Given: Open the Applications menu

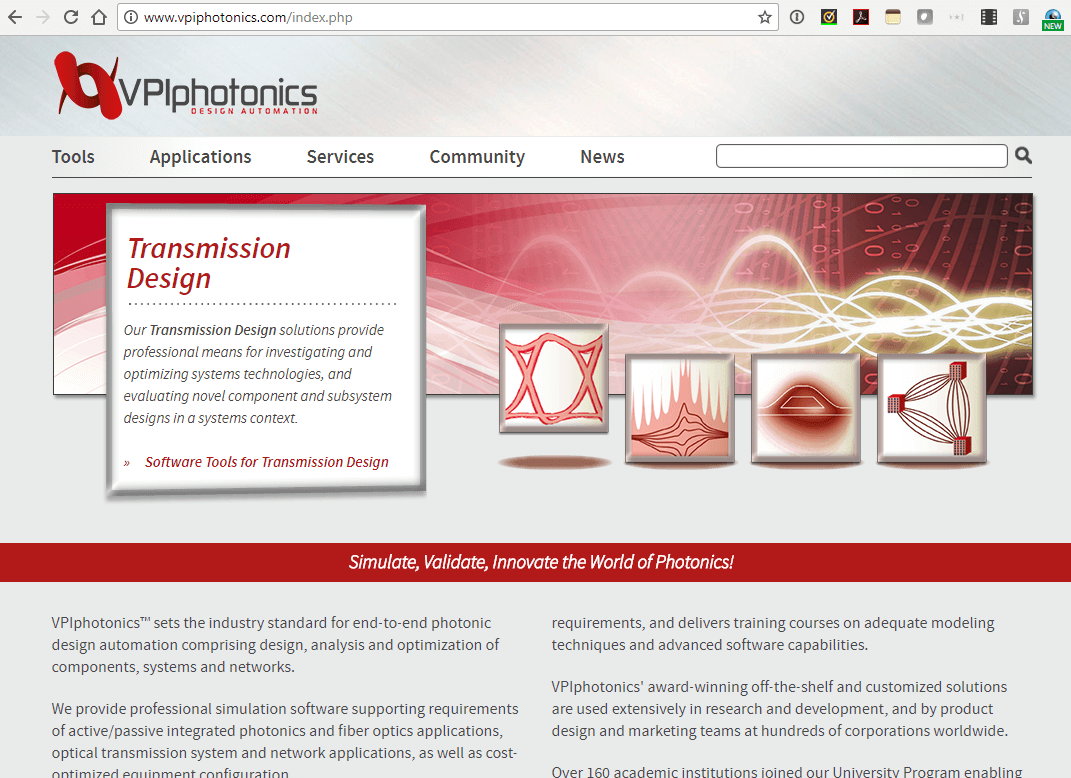Looking at the screenshot, I should pyautogui.click(x=200, y=157).
